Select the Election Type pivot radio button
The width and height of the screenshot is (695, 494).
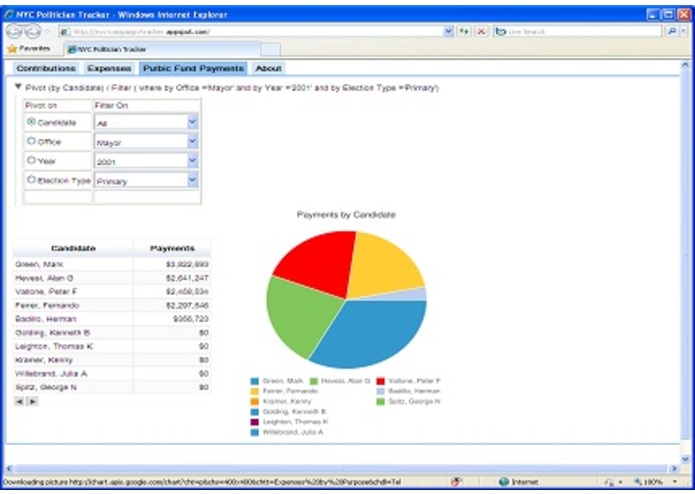(x=31, y=180)
